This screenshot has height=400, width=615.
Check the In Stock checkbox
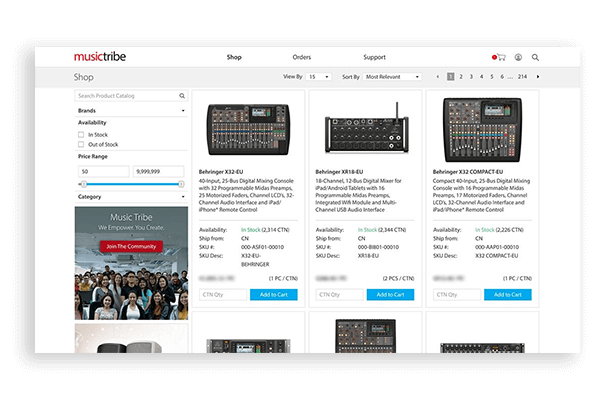[81, 135]
